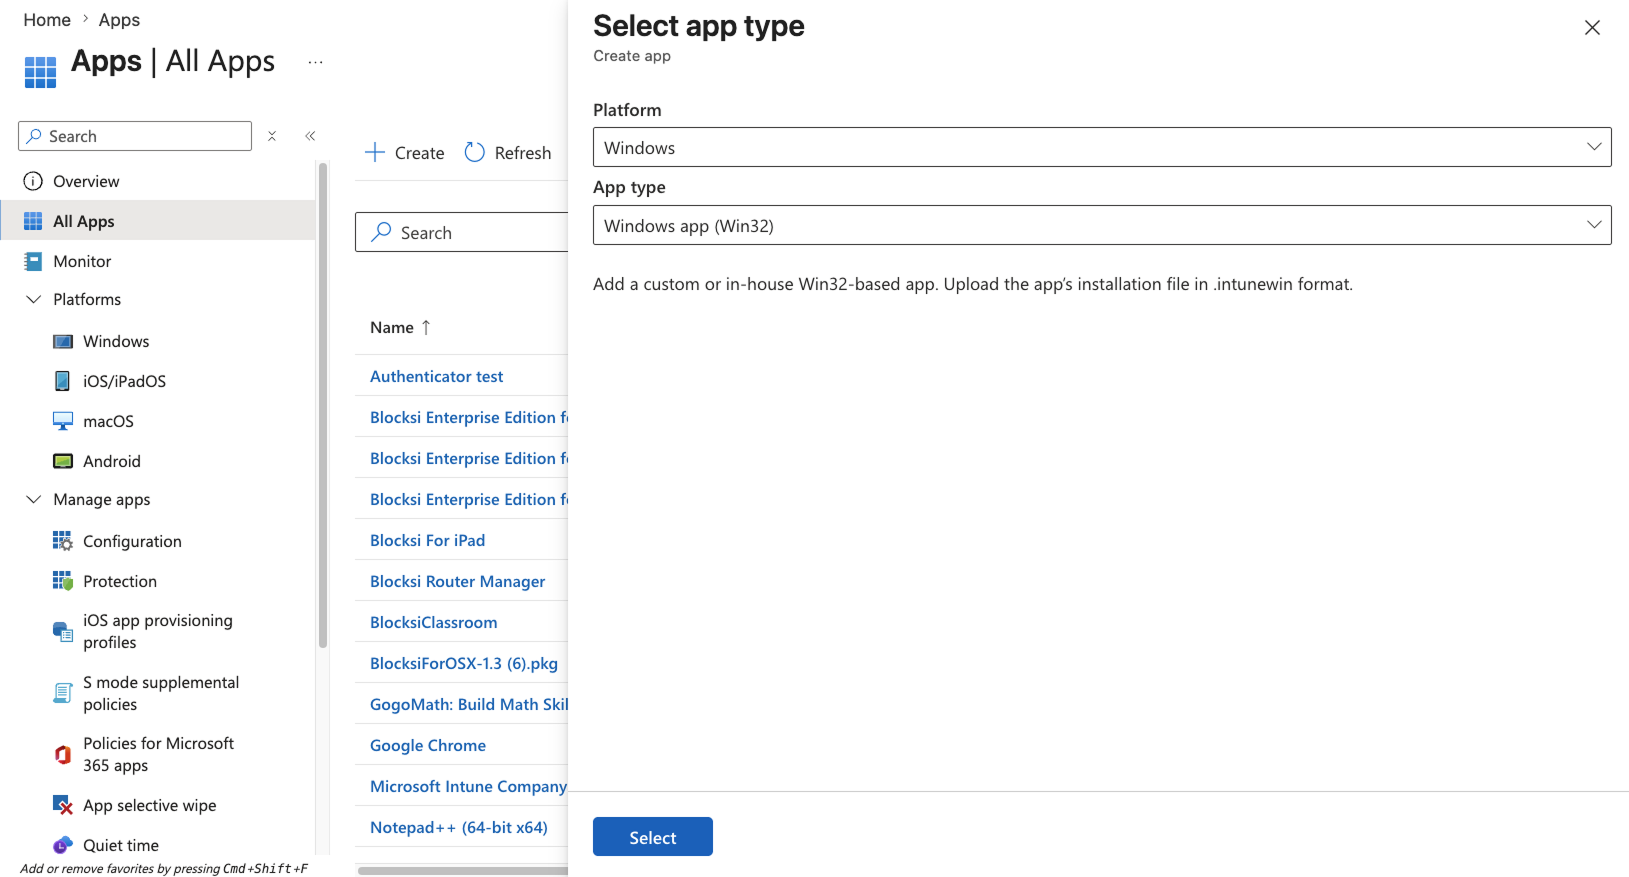Open the Authenticator test app
The image size is (1629, 877).
pyautogui.click(x=436, y=376)
